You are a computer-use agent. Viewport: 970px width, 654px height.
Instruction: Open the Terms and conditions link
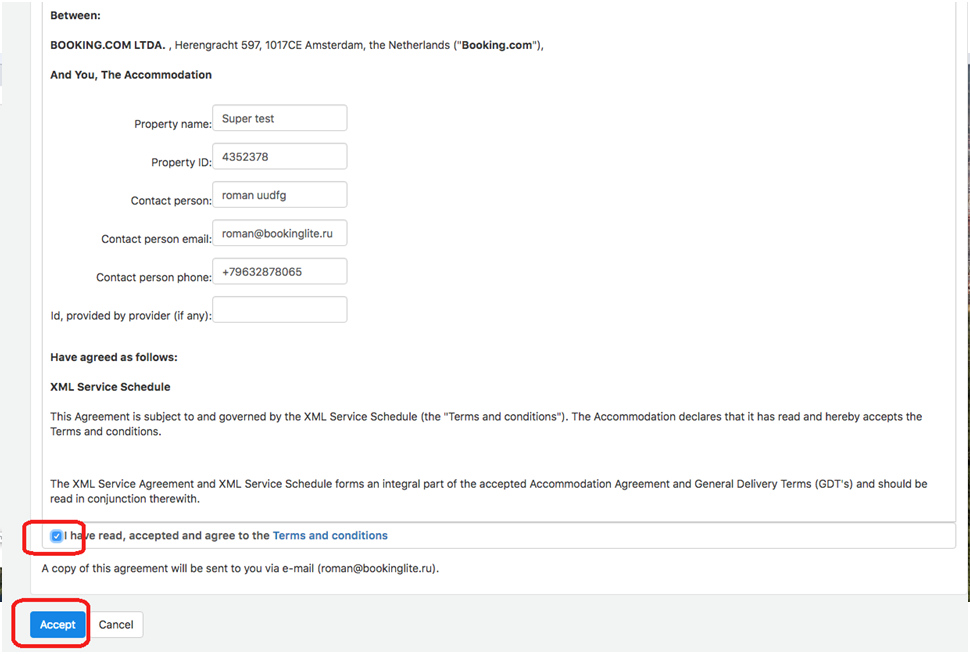(330, 536)
